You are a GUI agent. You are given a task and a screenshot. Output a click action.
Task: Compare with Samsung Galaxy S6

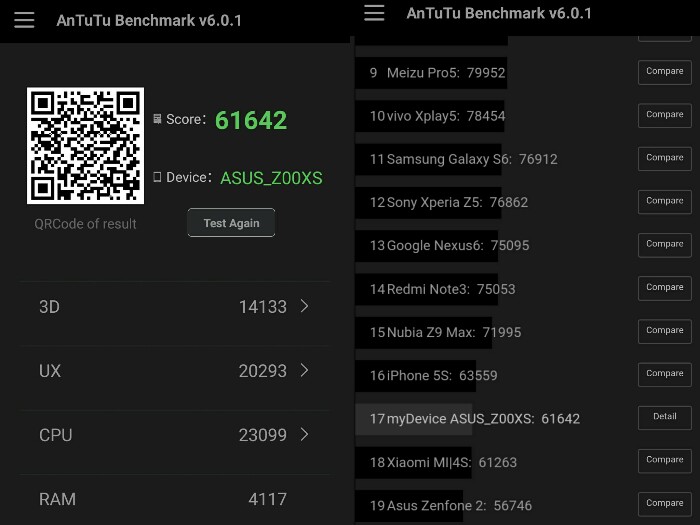pos(665,158)
